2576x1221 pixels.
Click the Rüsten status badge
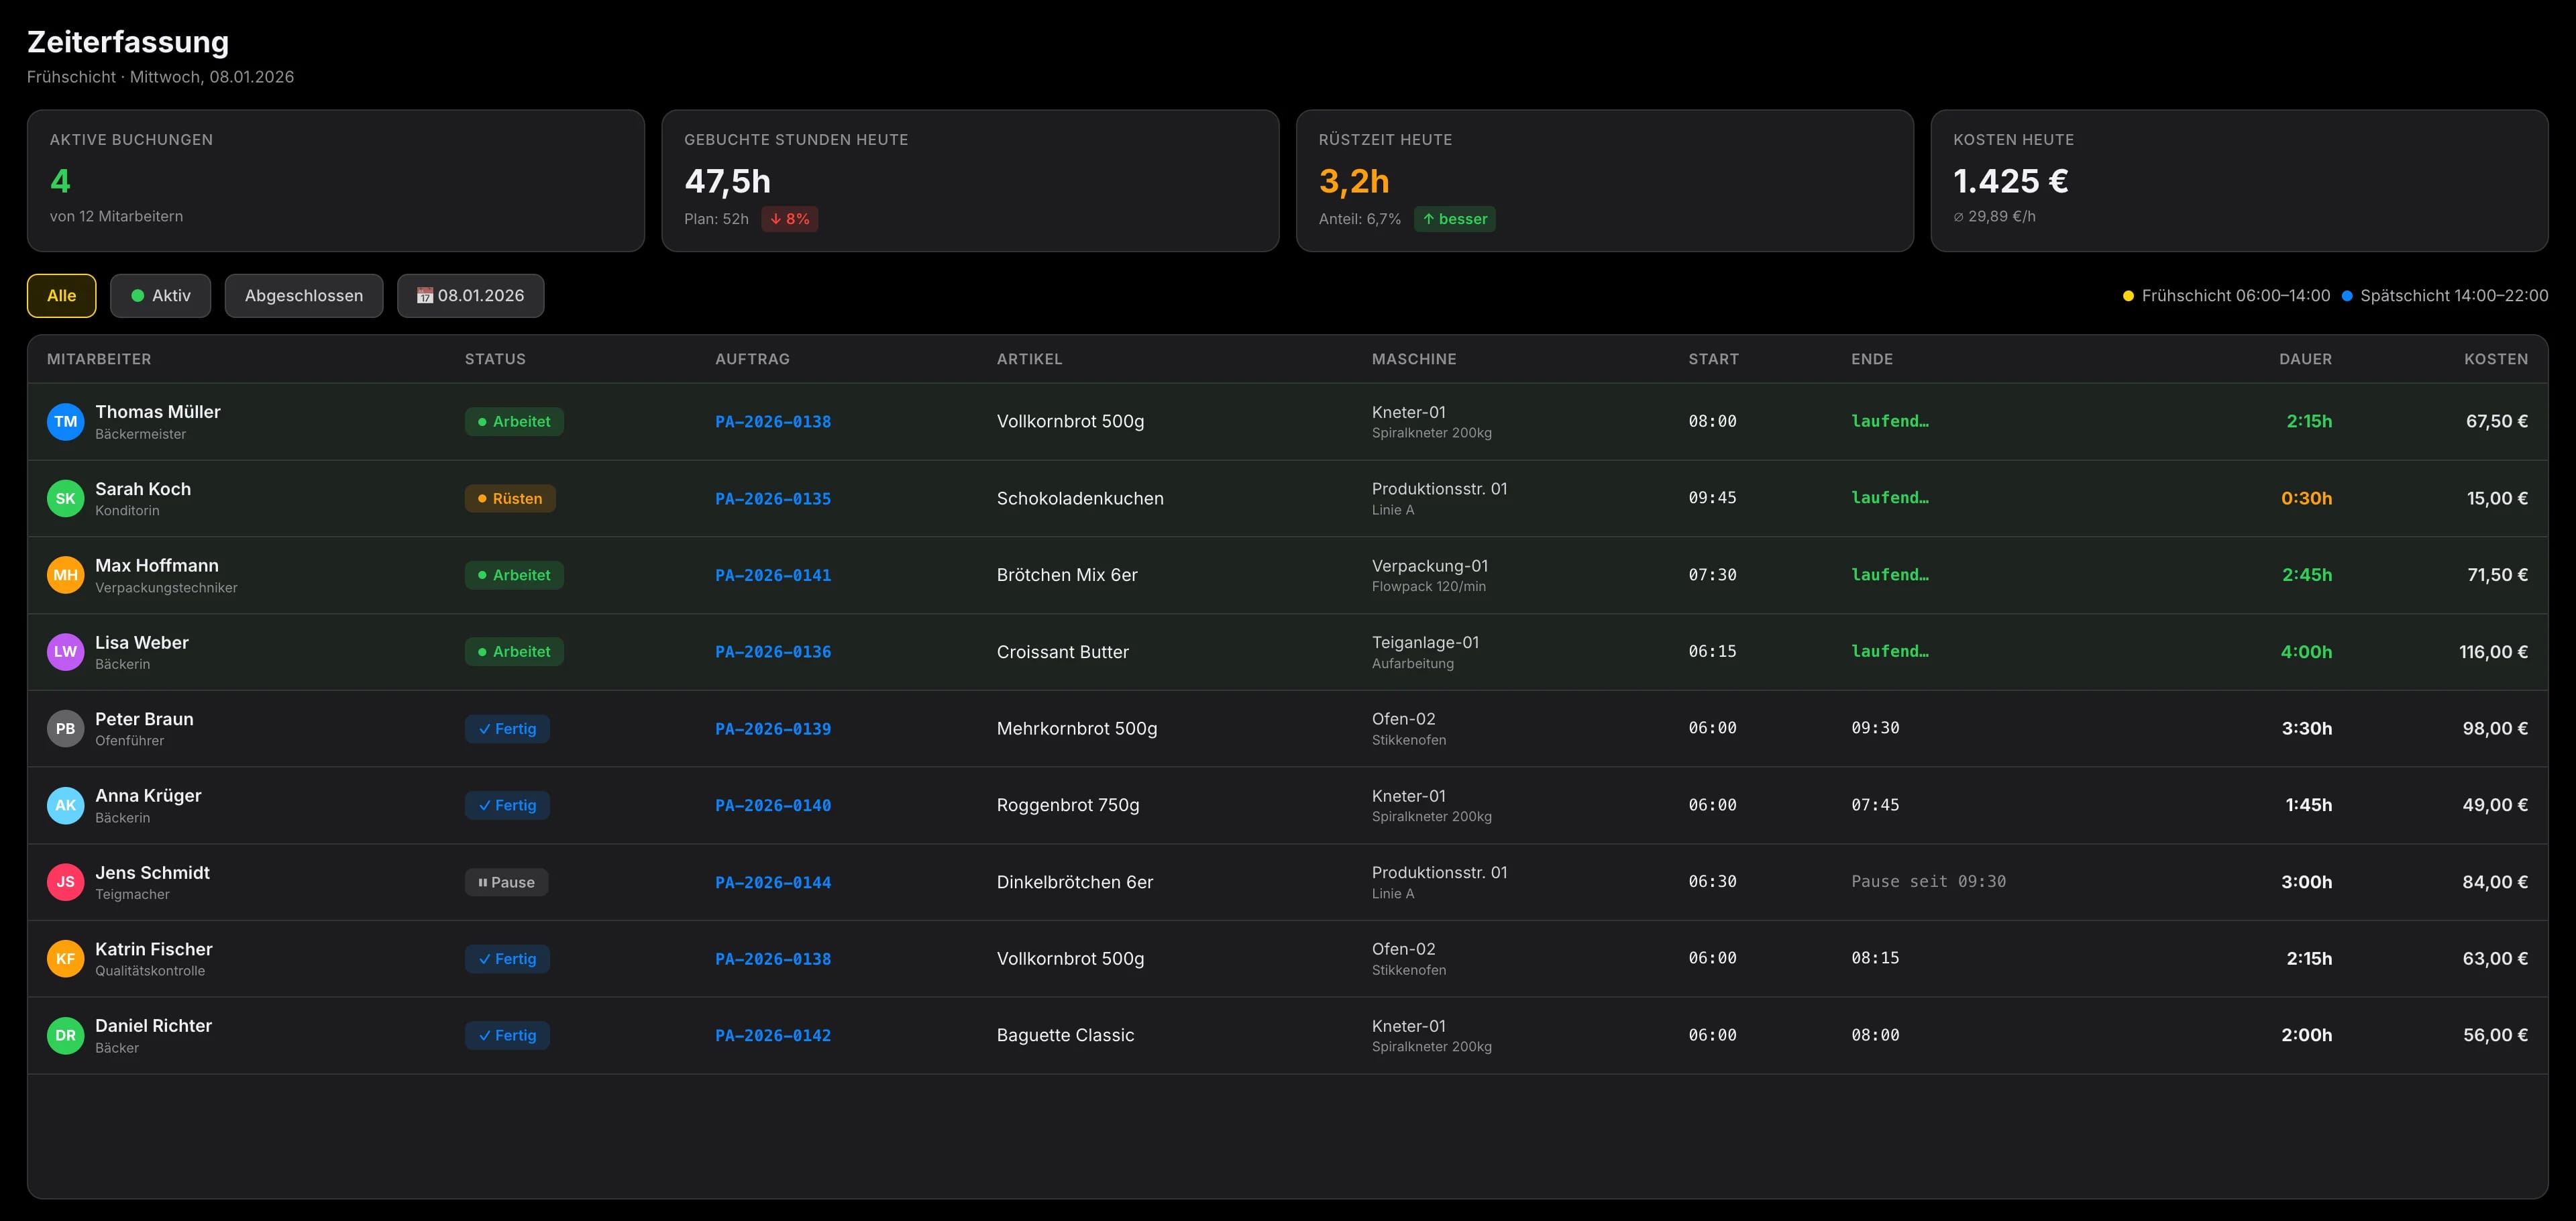(509, 498)
